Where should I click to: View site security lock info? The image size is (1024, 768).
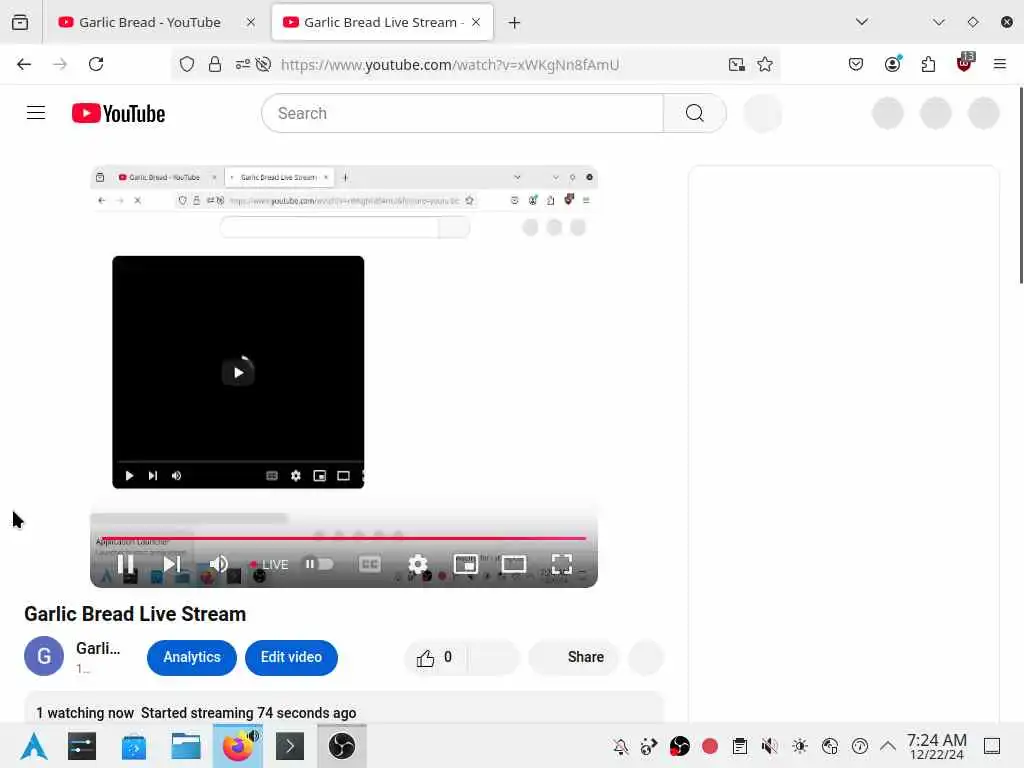[x=215, y=64]
